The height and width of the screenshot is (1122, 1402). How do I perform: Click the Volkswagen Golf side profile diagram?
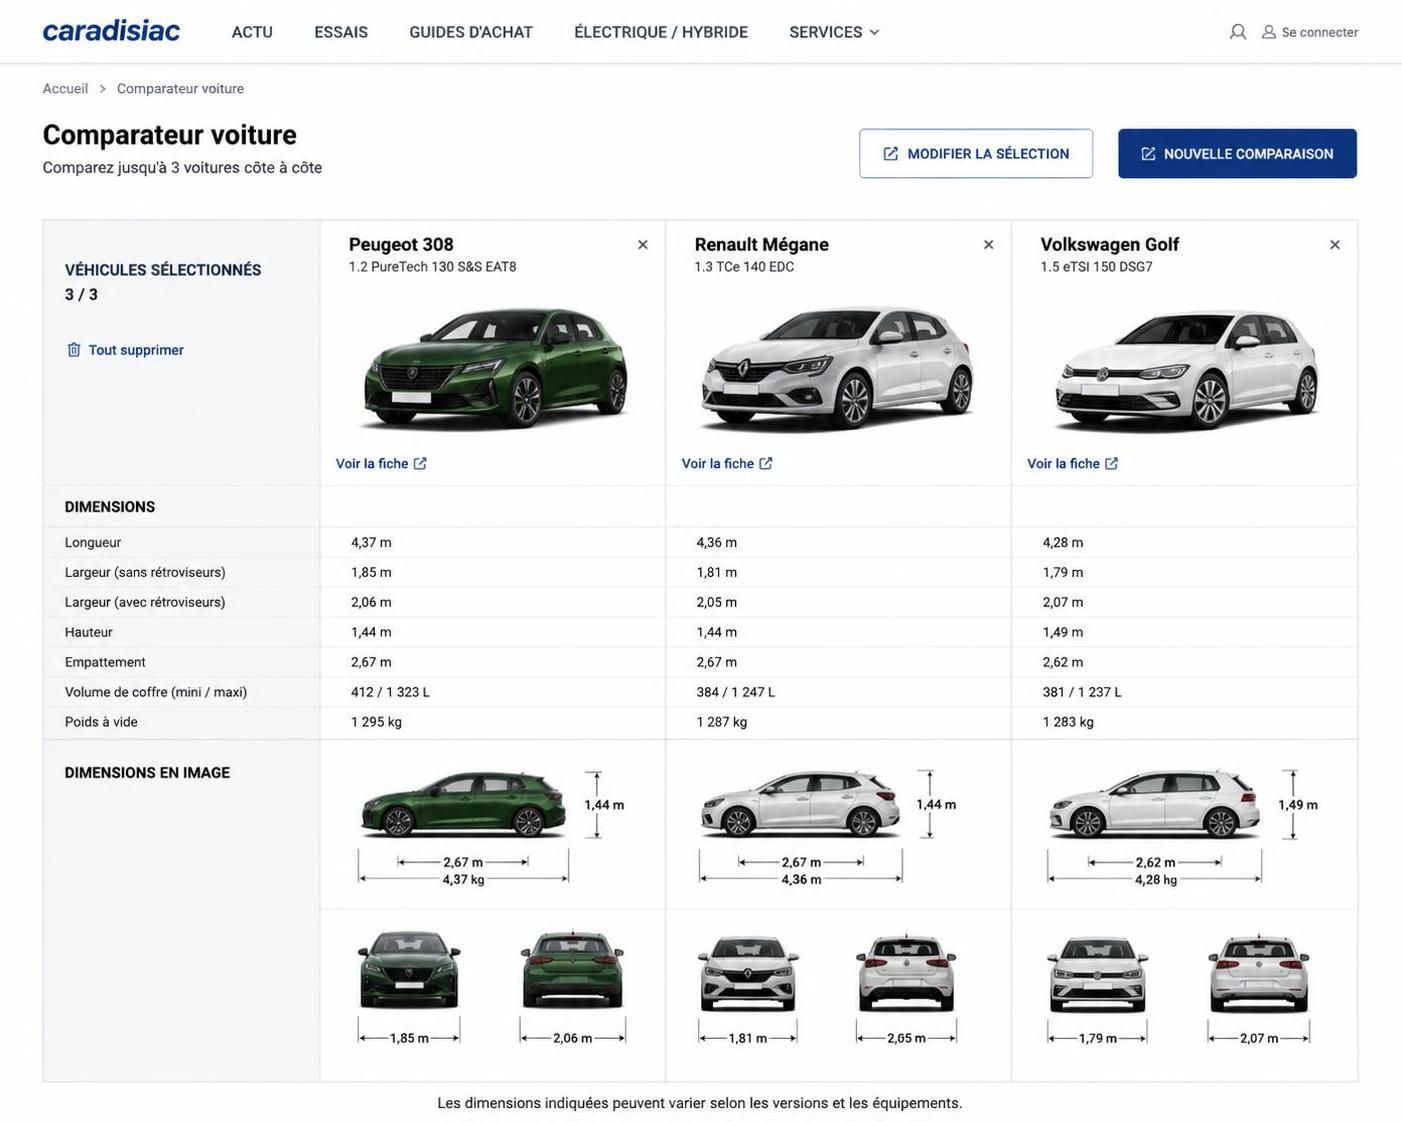(1154, 805)
